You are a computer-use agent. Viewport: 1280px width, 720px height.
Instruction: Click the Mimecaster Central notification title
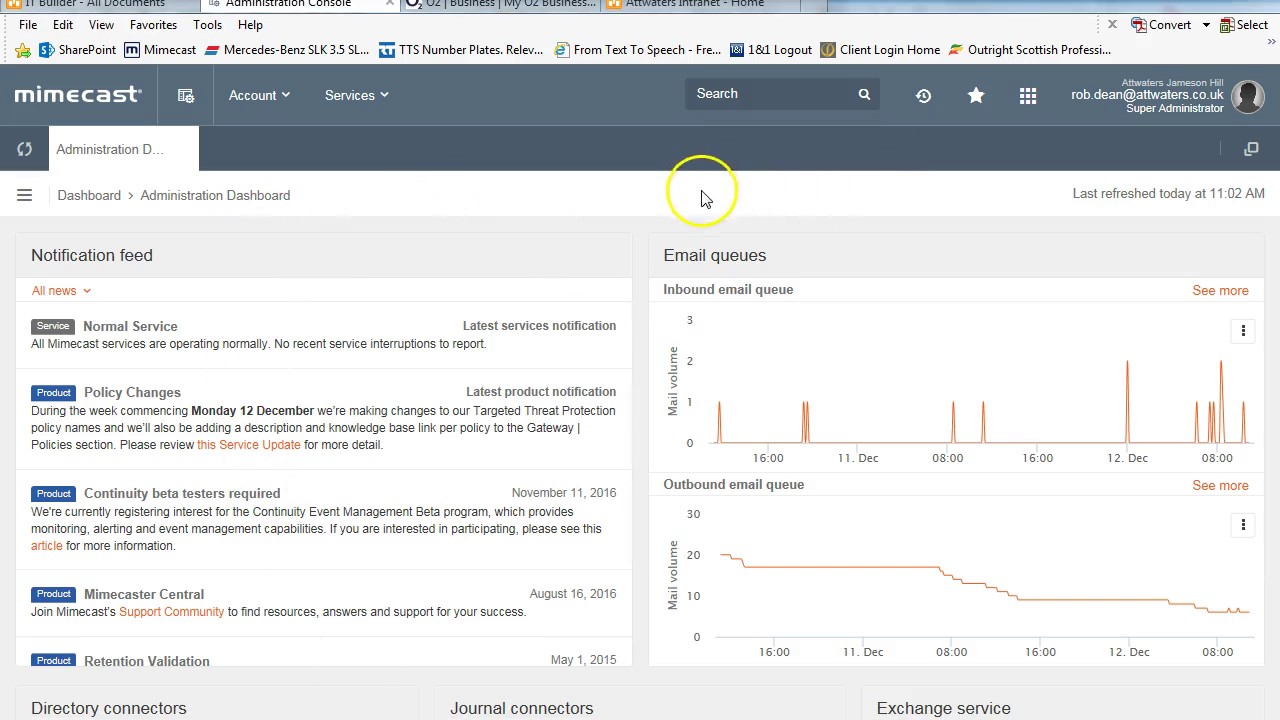[x=144, y=595]
